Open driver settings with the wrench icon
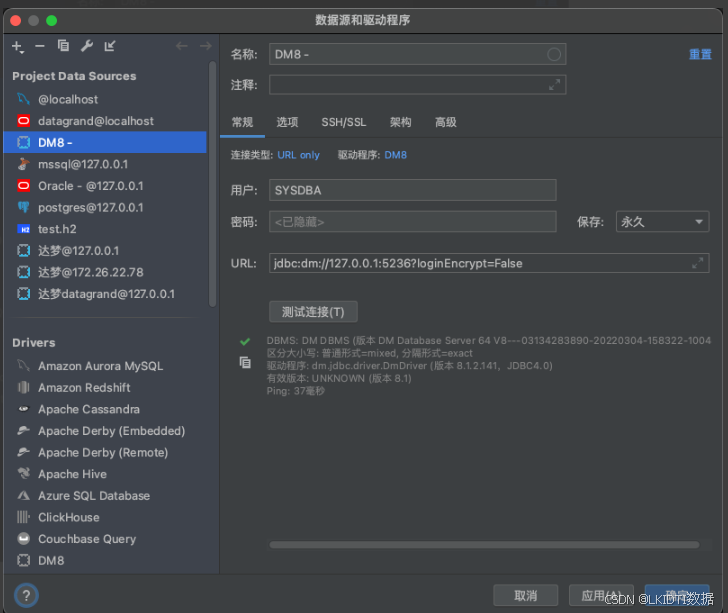The height and width of the screenshot is (613, 728). [x=87, y=46]
